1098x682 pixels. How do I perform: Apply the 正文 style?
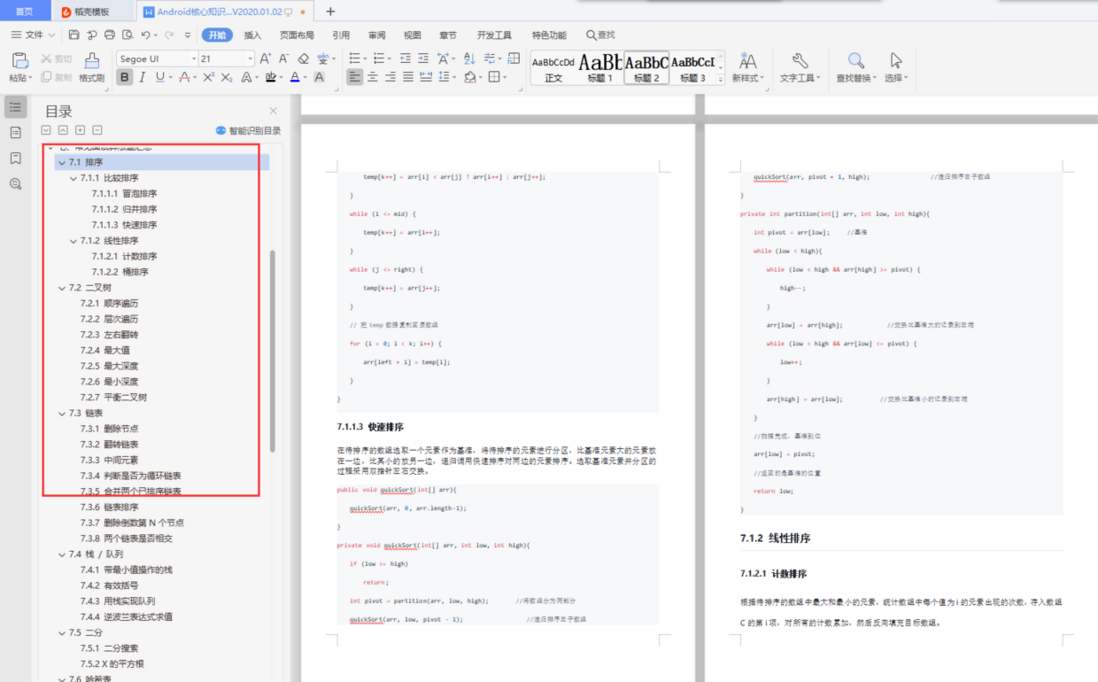553,67
